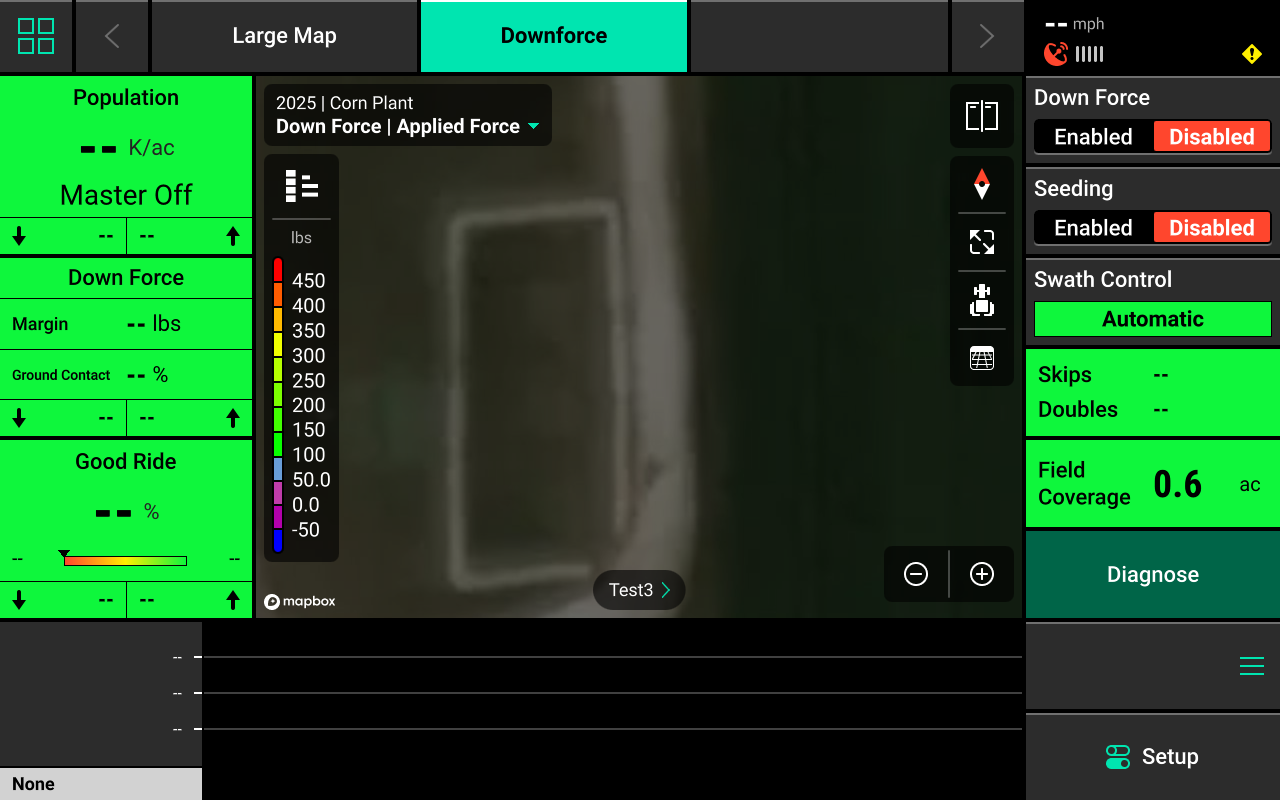Viewport: 1280px width, 800px height.
Task: Go to the Large Map tab
Action: (x=284, y=36)
